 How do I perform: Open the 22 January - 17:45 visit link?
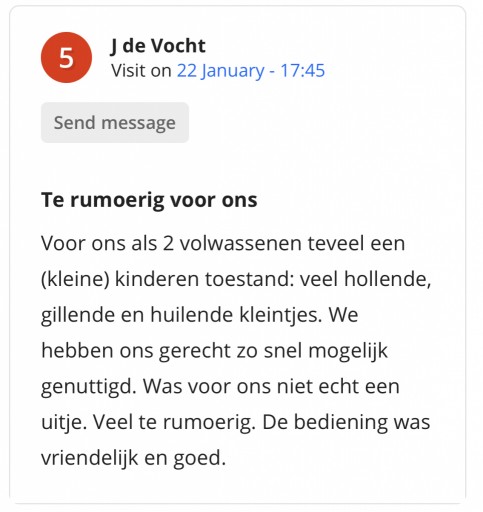[251, 71]
